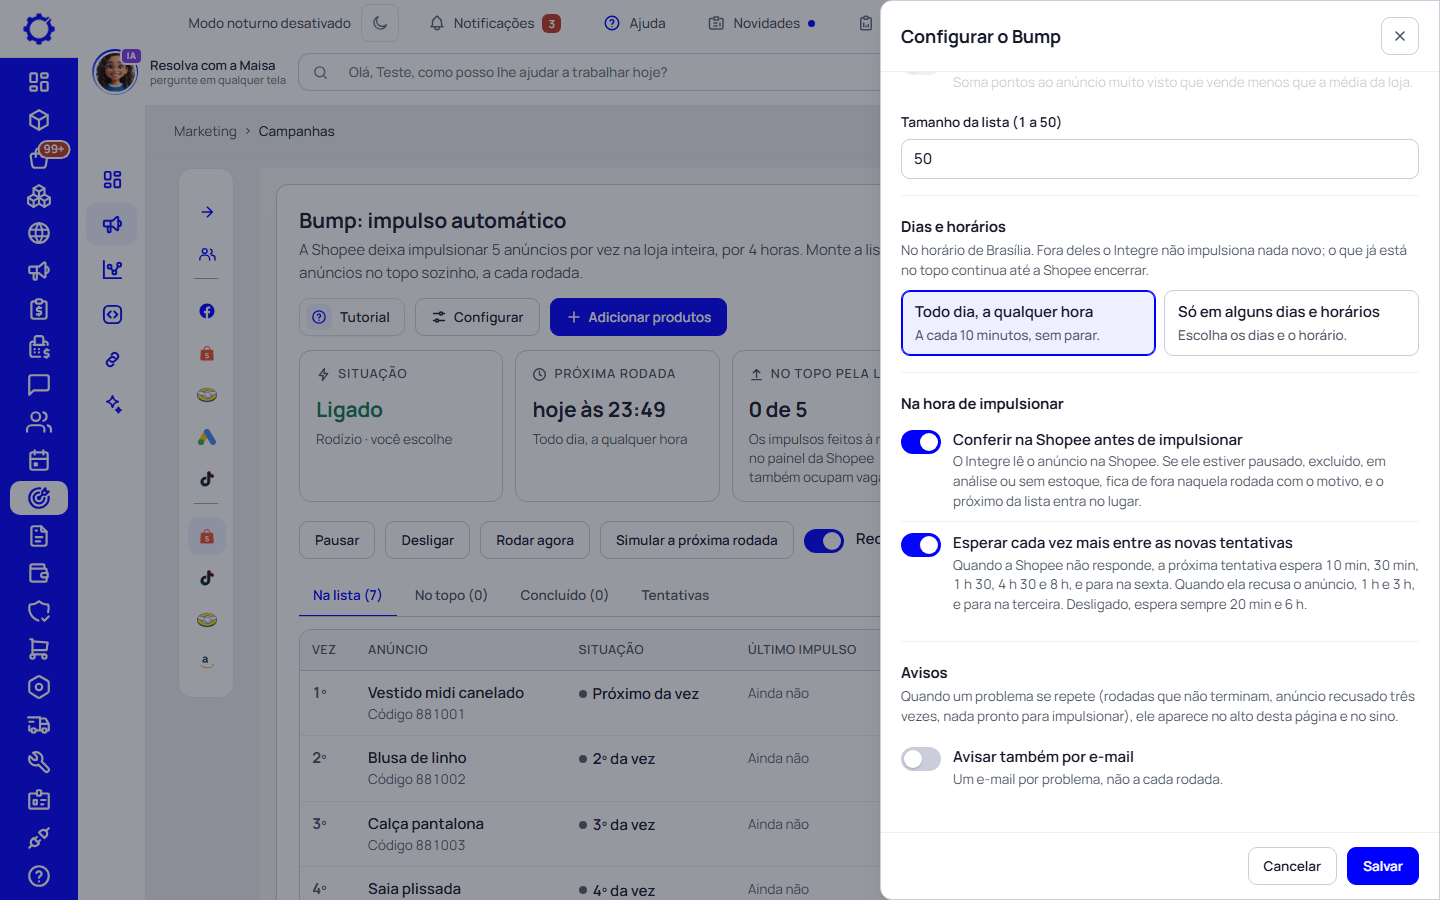Switch to the Concluído (0) tab

pyautogui.click(x=564, y=595)
